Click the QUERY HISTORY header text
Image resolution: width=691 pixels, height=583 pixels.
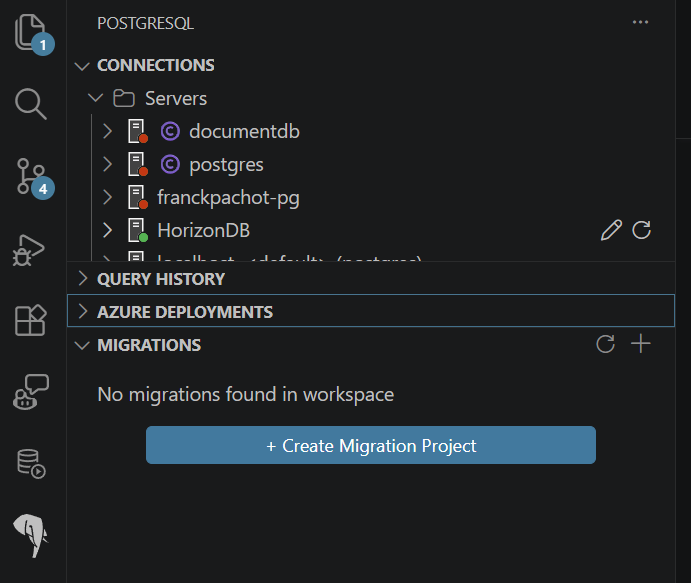pos(161,279)
